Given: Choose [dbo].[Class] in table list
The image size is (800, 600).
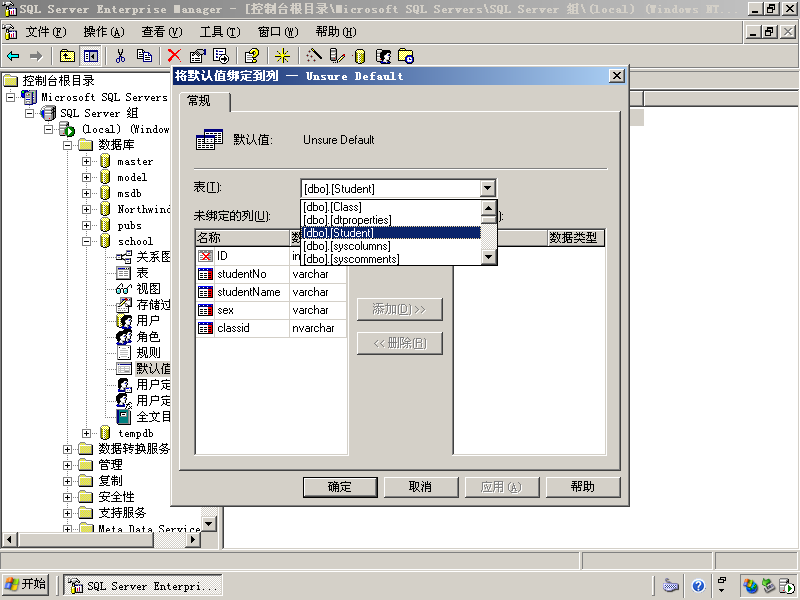Looking at the screenshot, I should 391,207.
